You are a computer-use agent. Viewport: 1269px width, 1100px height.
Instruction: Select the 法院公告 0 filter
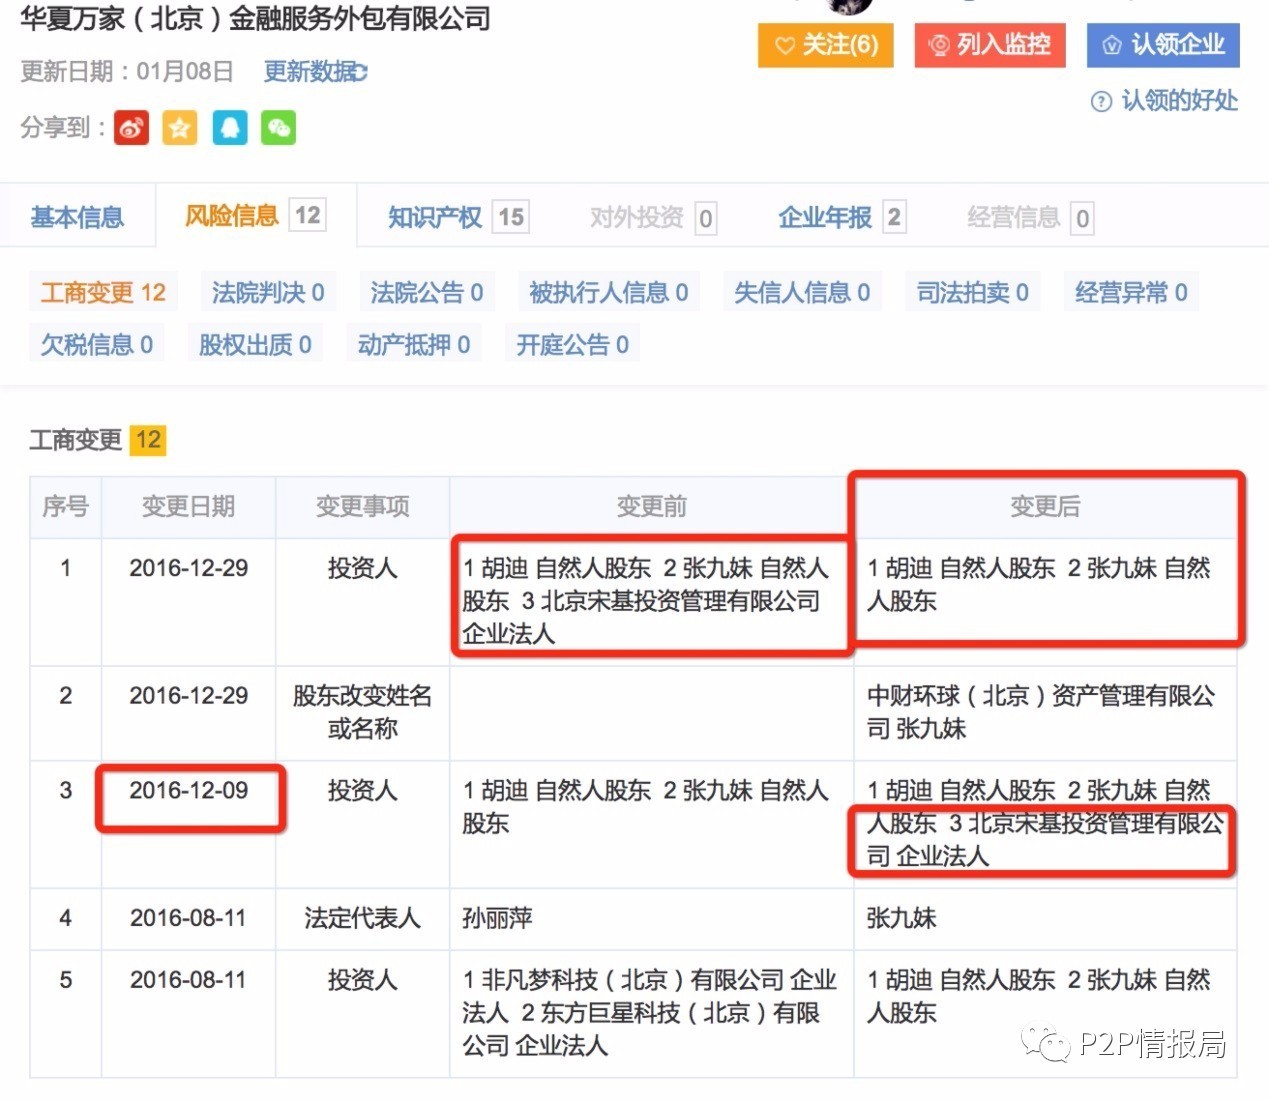[x=427, y=292]
